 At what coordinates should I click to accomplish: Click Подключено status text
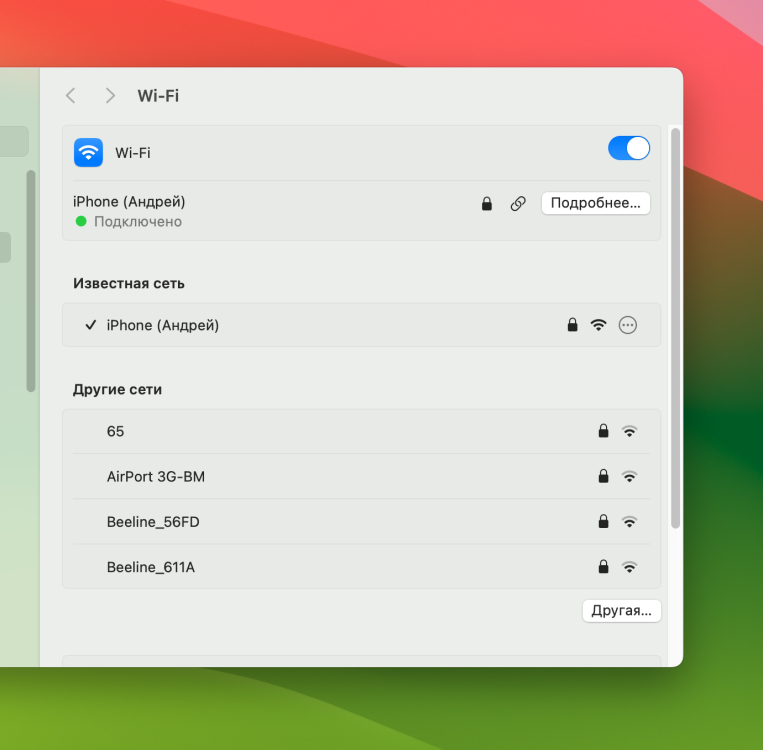(x=138, y=222)
